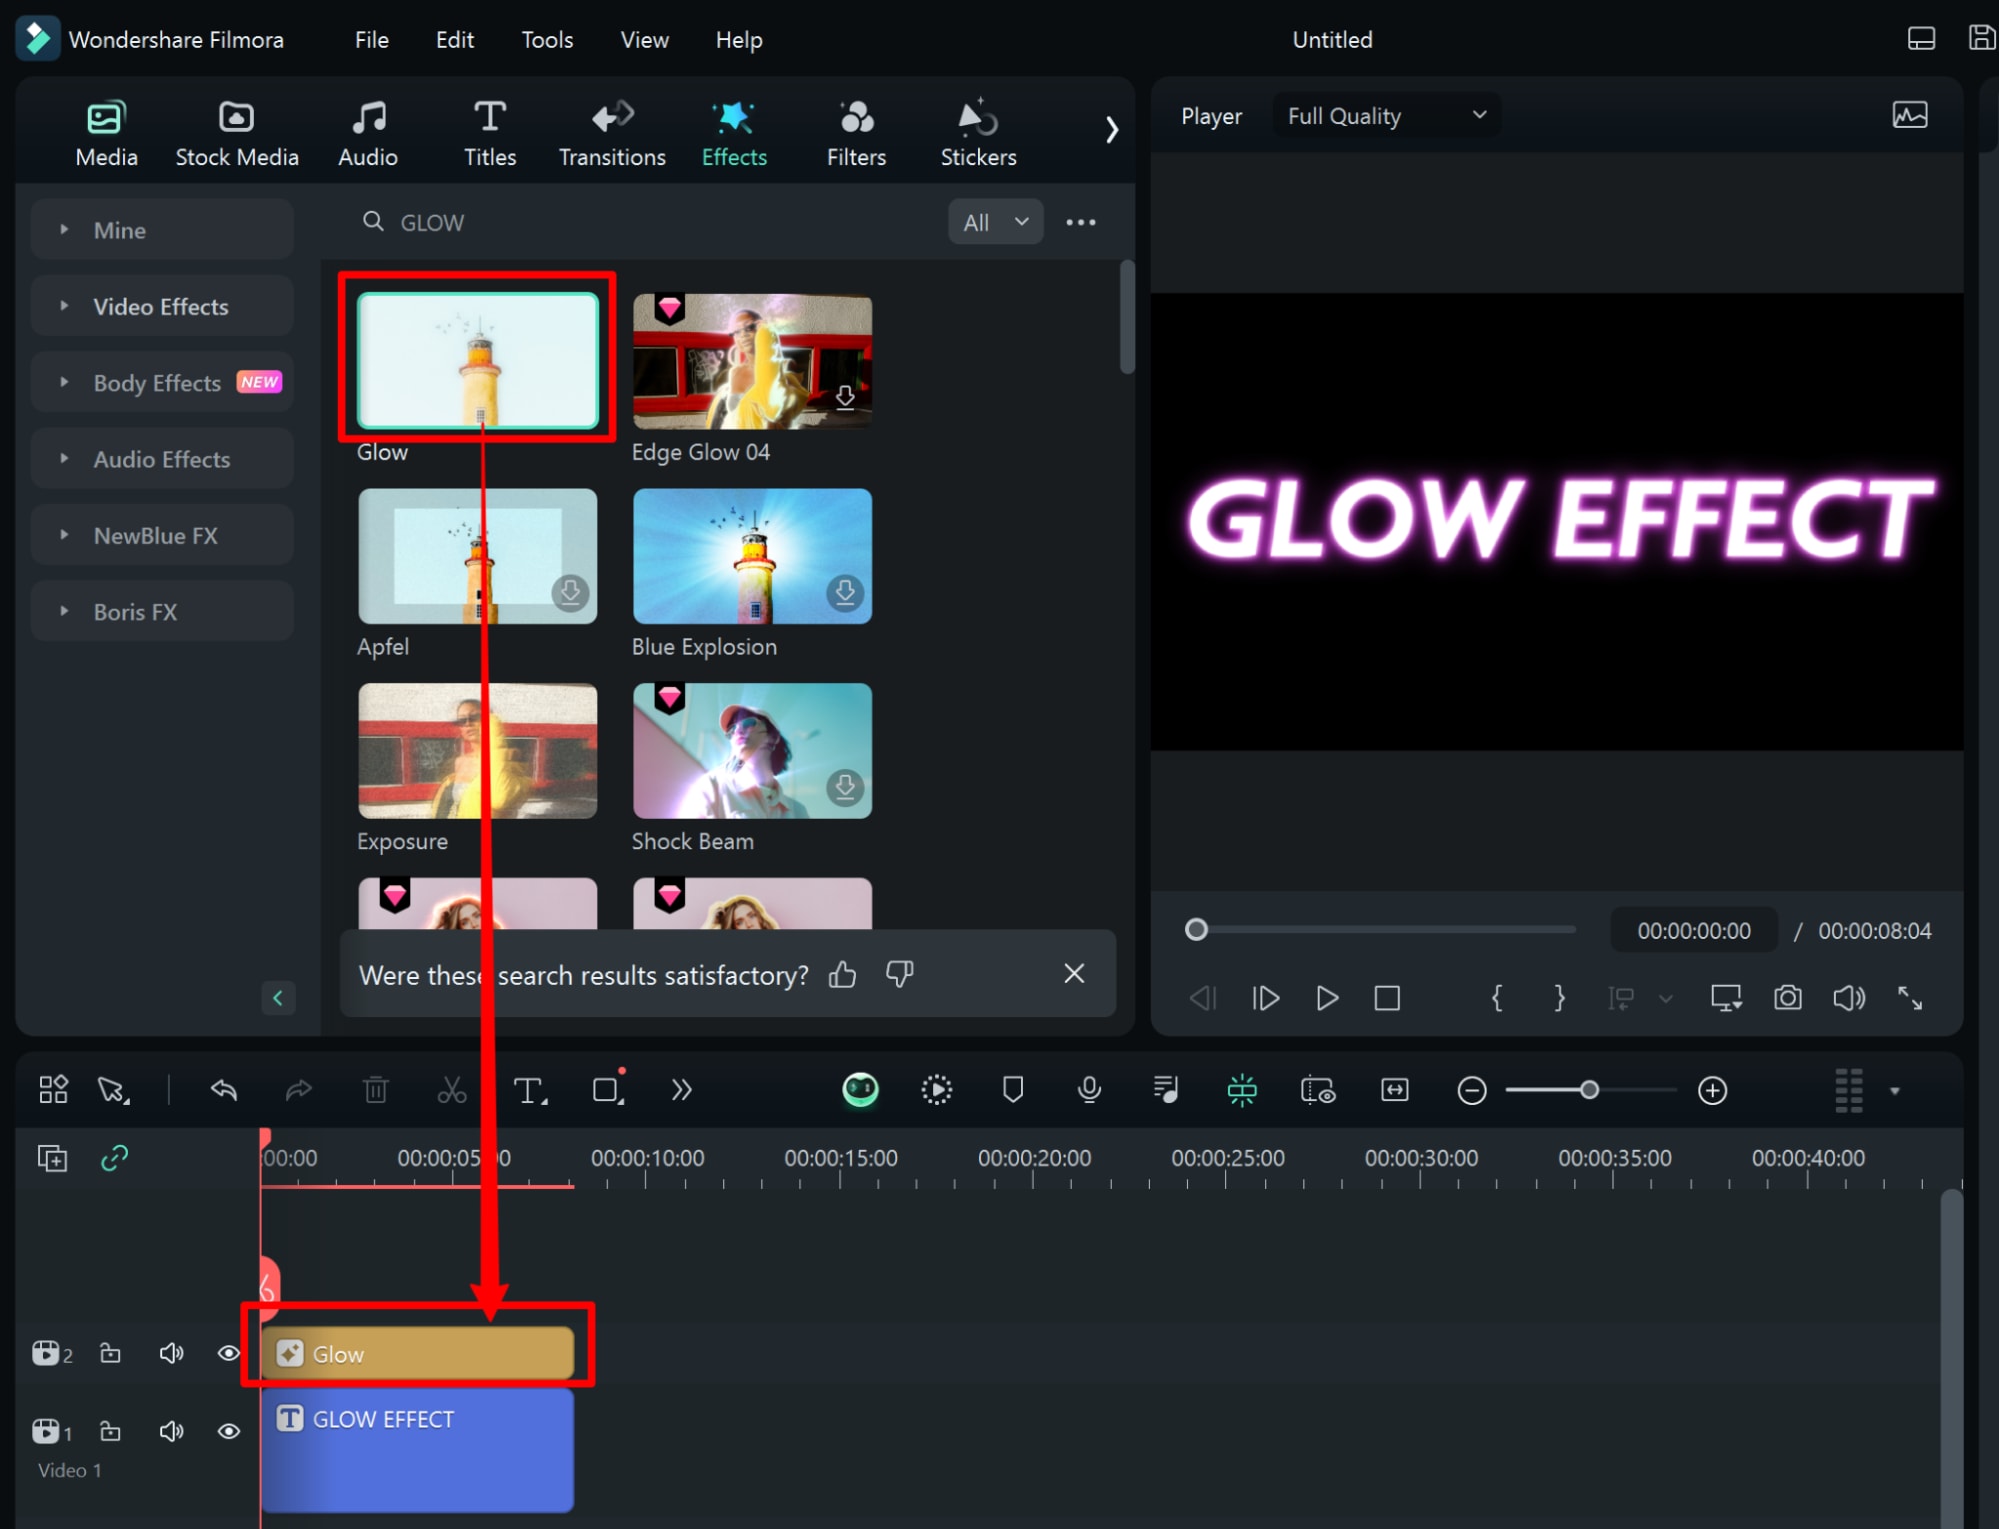The image size is (1999, 1529).
Task: Click the Split Clip icon in toolbar
Action: [453, 1091]
